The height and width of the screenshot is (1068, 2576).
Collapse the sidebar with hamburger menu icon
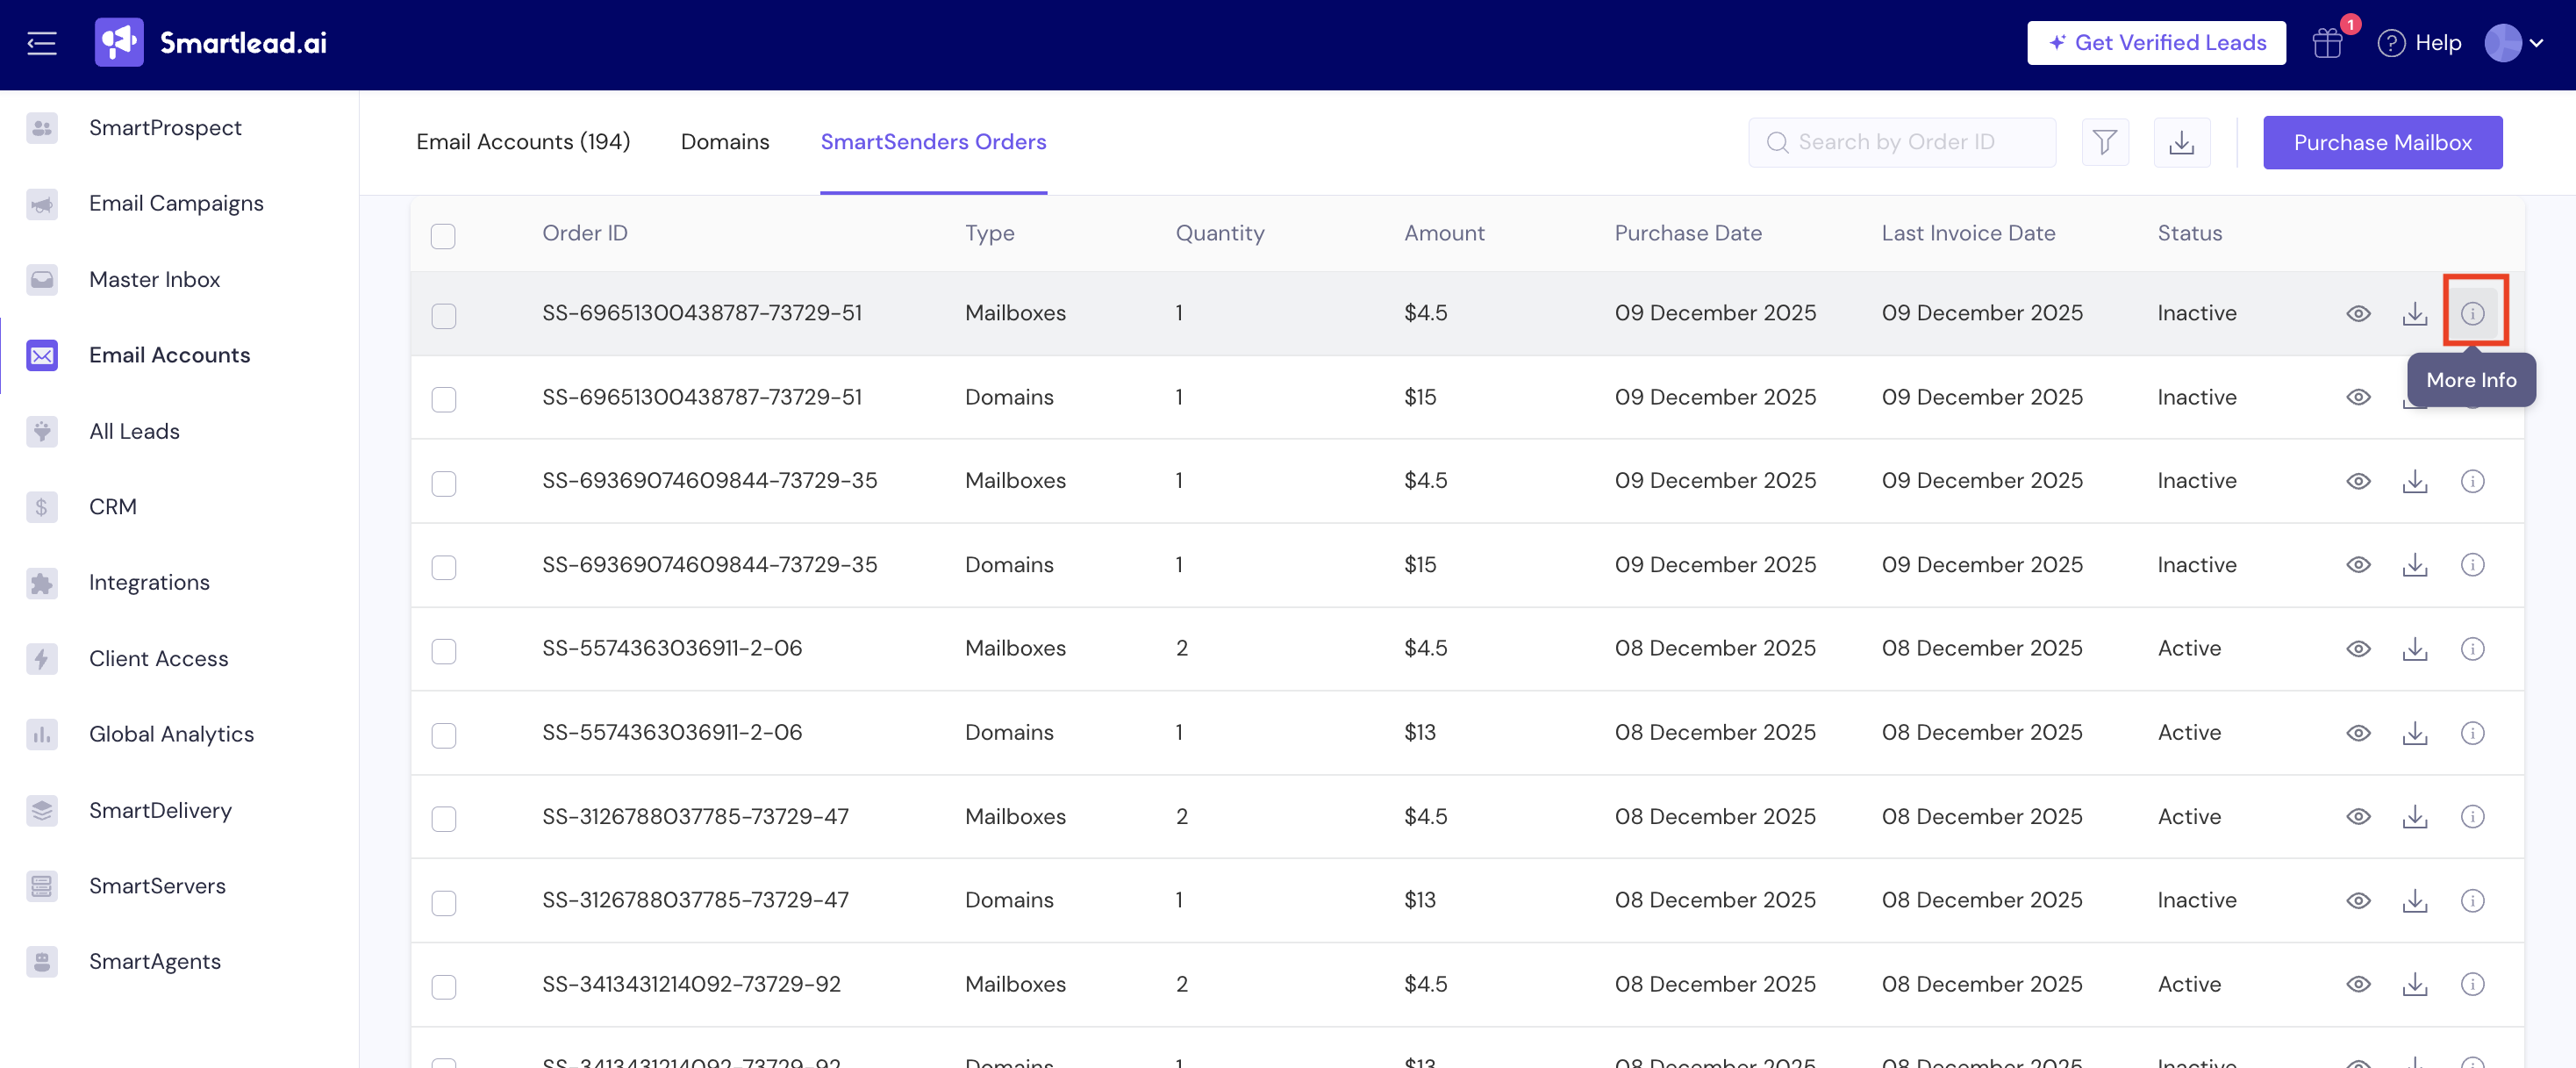pyautogui.click(x=41, y=43)
